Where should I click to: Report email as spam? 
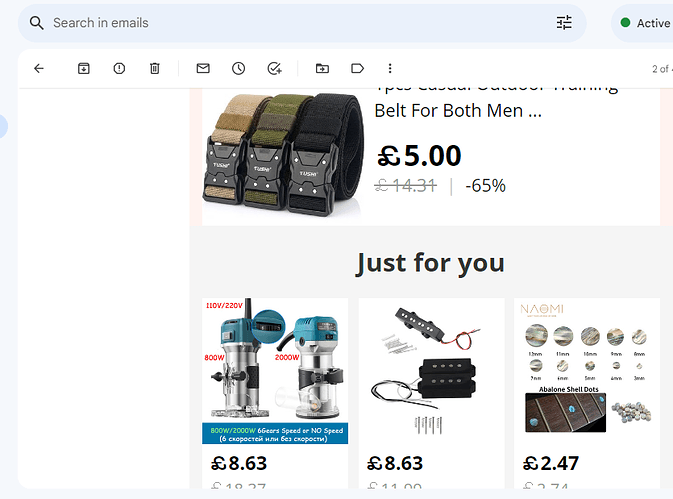tap(119, 68)
